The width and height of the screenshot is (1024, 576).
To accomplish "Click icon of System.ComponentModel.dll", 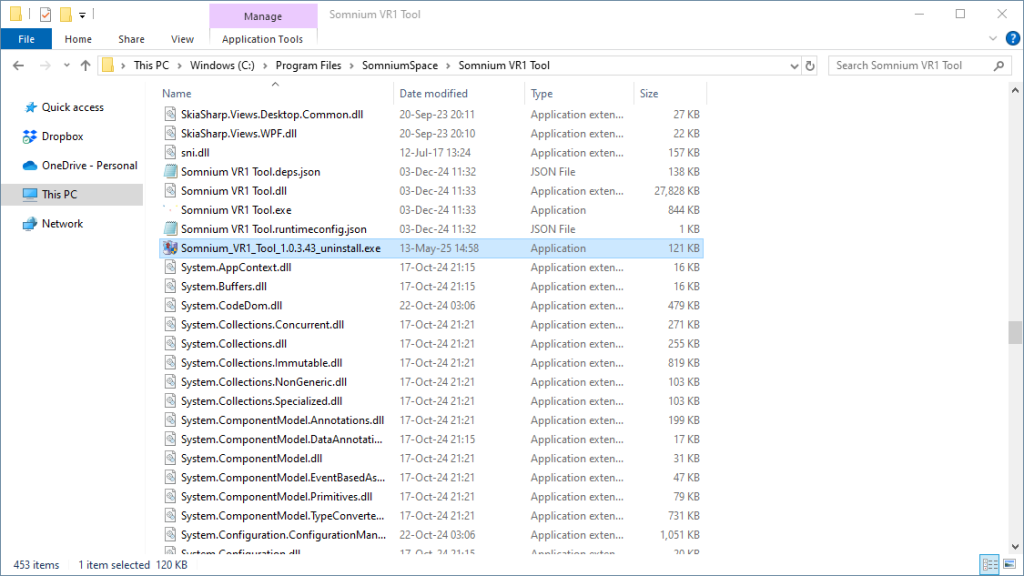I will pyautogui.click(x=170, y=458).
